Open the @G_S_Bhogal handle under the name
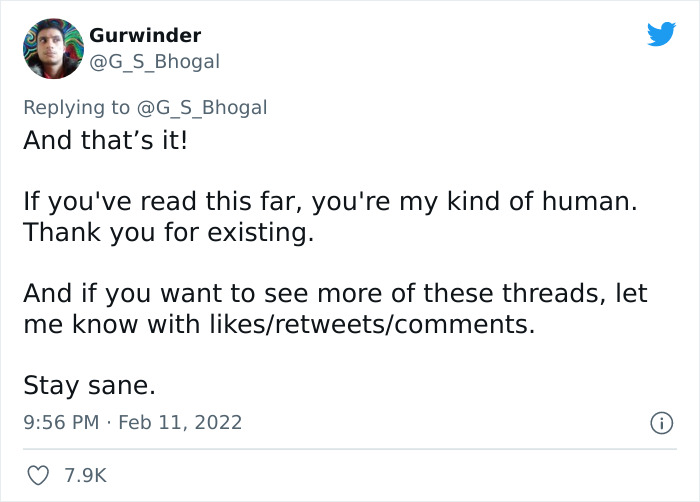The height and width of the screenshot is (502, 700). tap(154, 61)
